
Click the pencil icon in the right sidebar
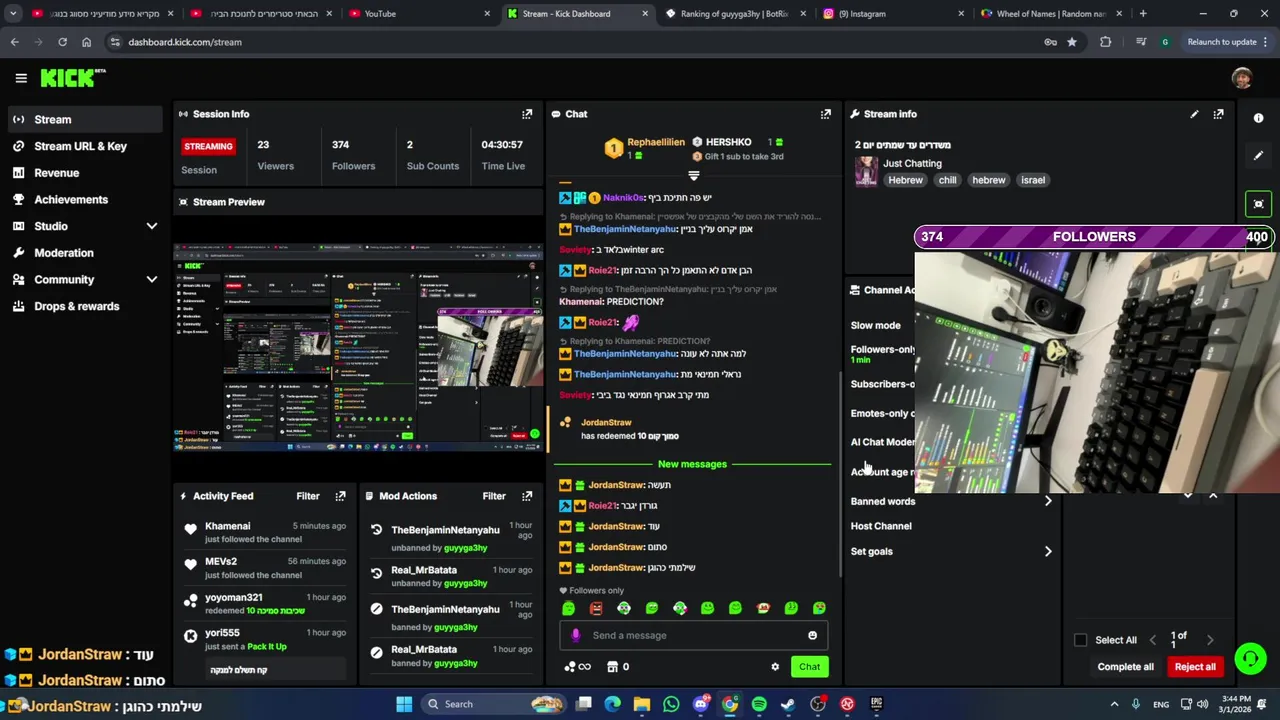(1258, 156)
